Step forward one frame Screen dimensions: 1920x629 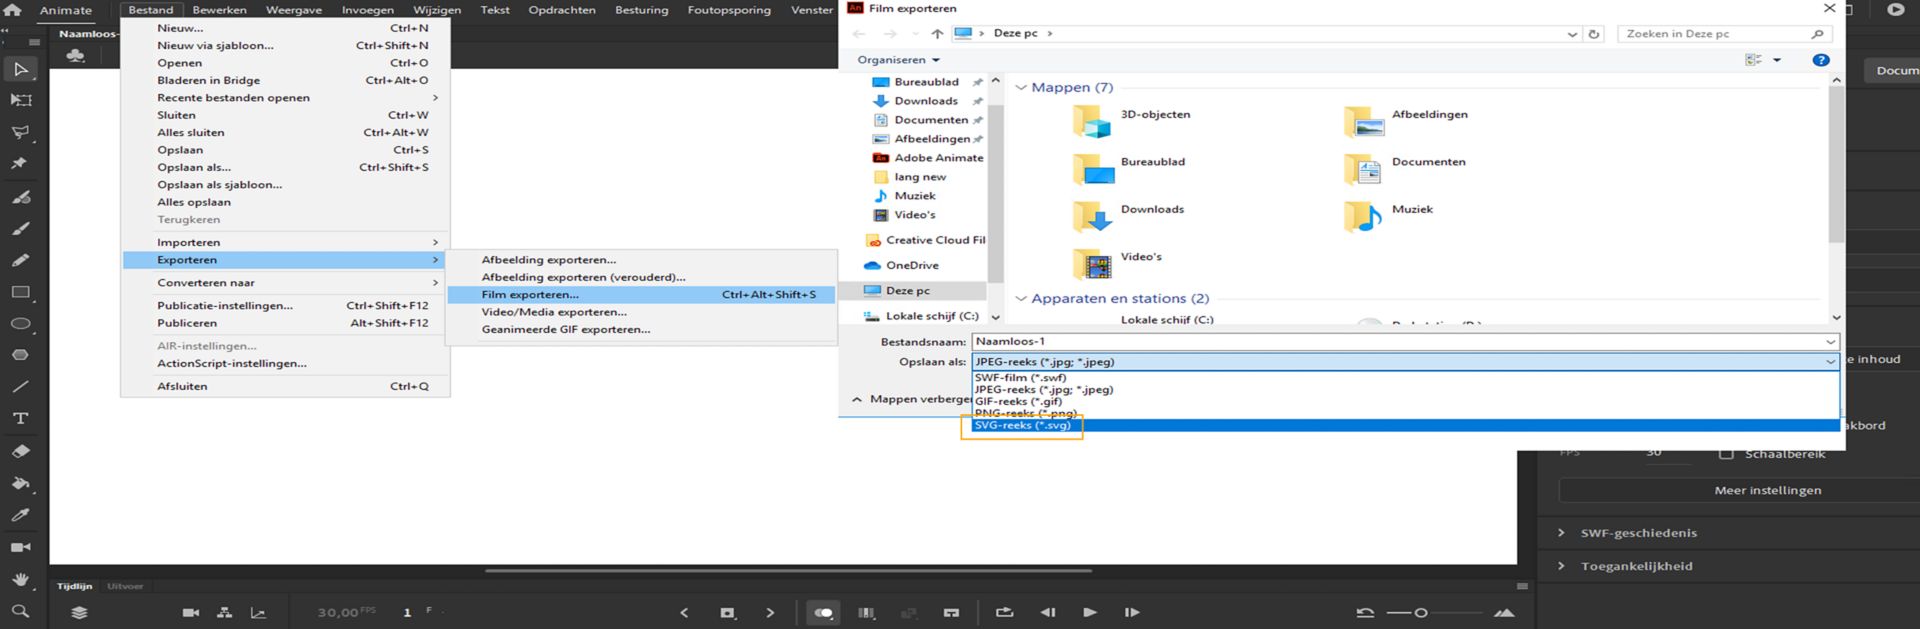(x=1132, y=612)
